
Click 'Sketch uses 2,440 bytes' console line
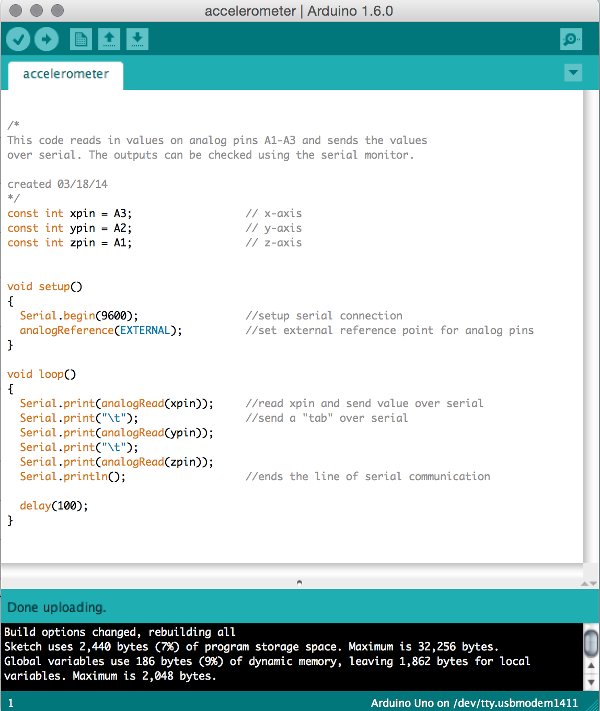251,647
